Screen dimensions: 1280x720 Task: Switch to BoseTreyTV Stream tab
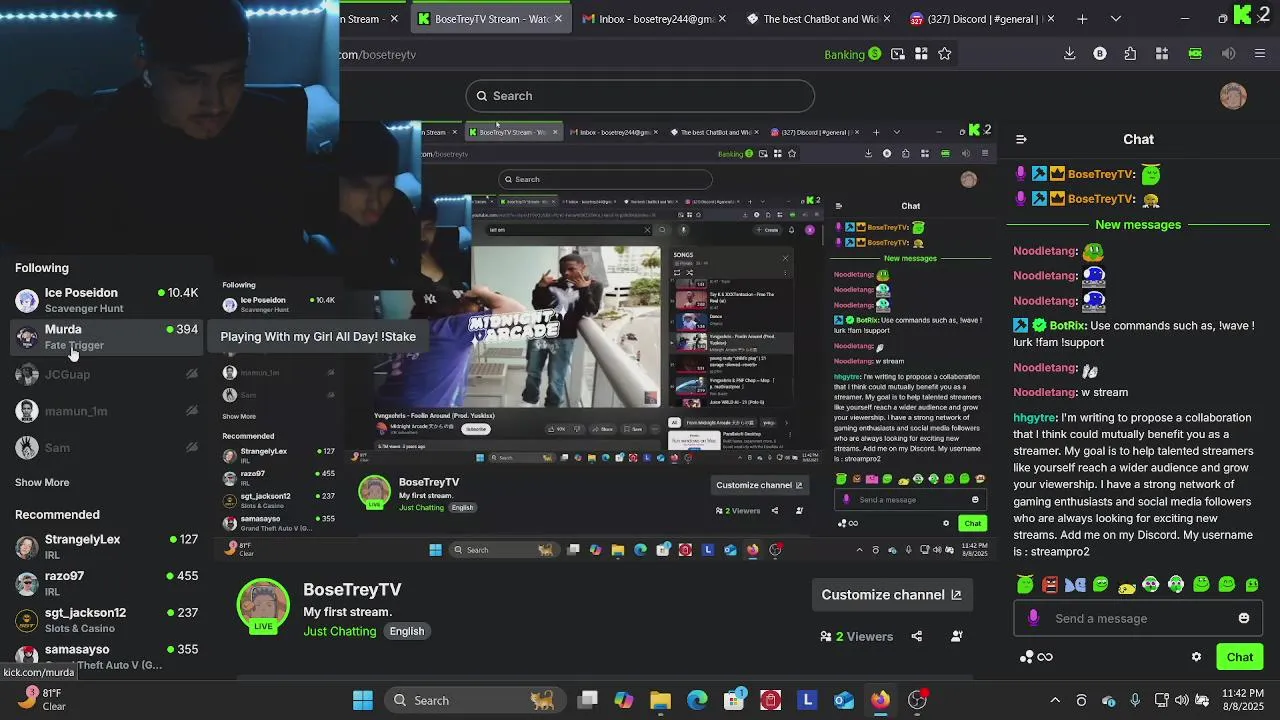(490, 19)
